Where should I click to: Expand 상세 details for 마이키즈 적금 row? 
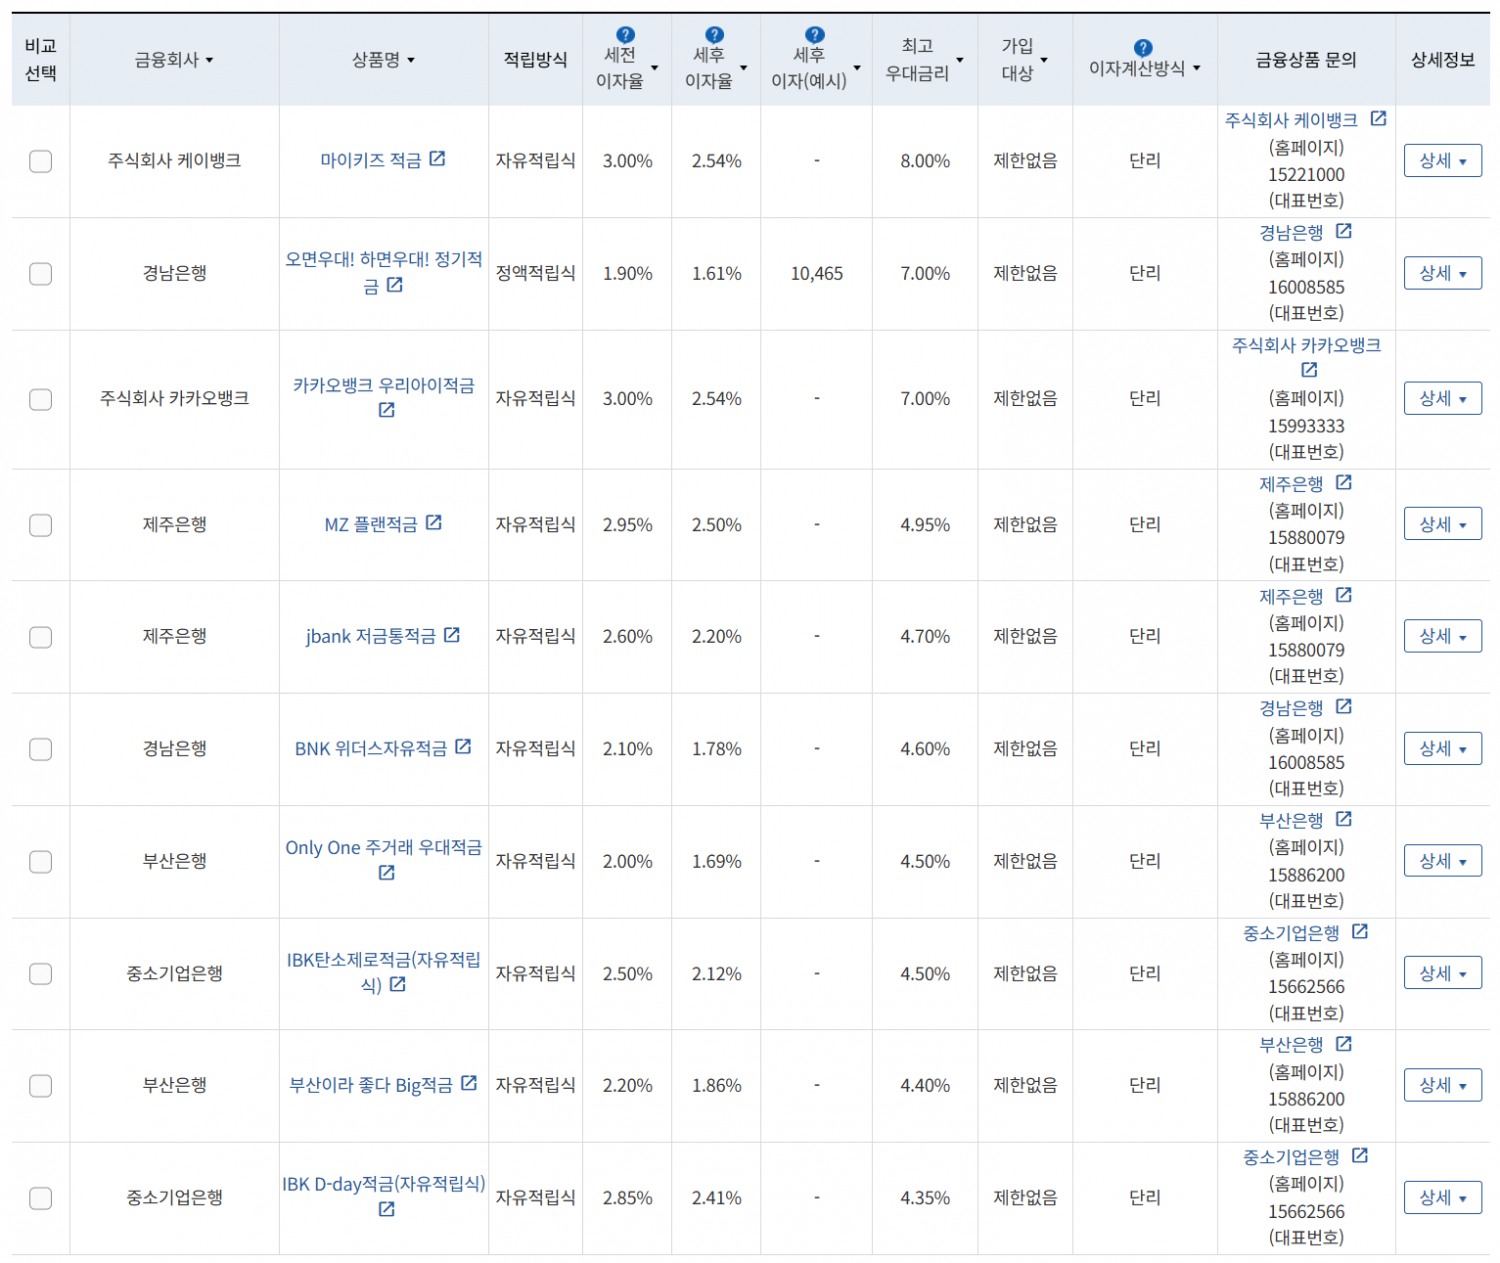click(x=1443, y=161)
